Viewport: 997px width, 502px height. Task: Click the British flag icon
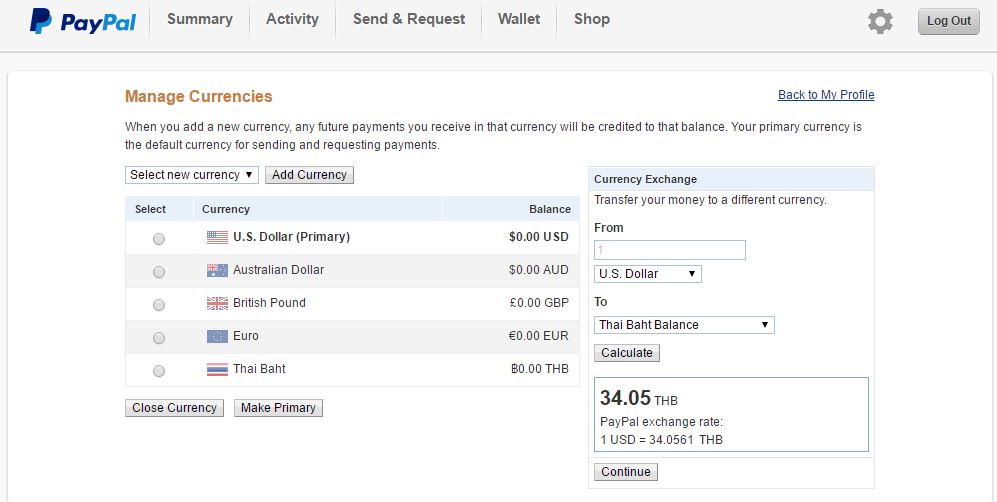(x=217, y=304)
